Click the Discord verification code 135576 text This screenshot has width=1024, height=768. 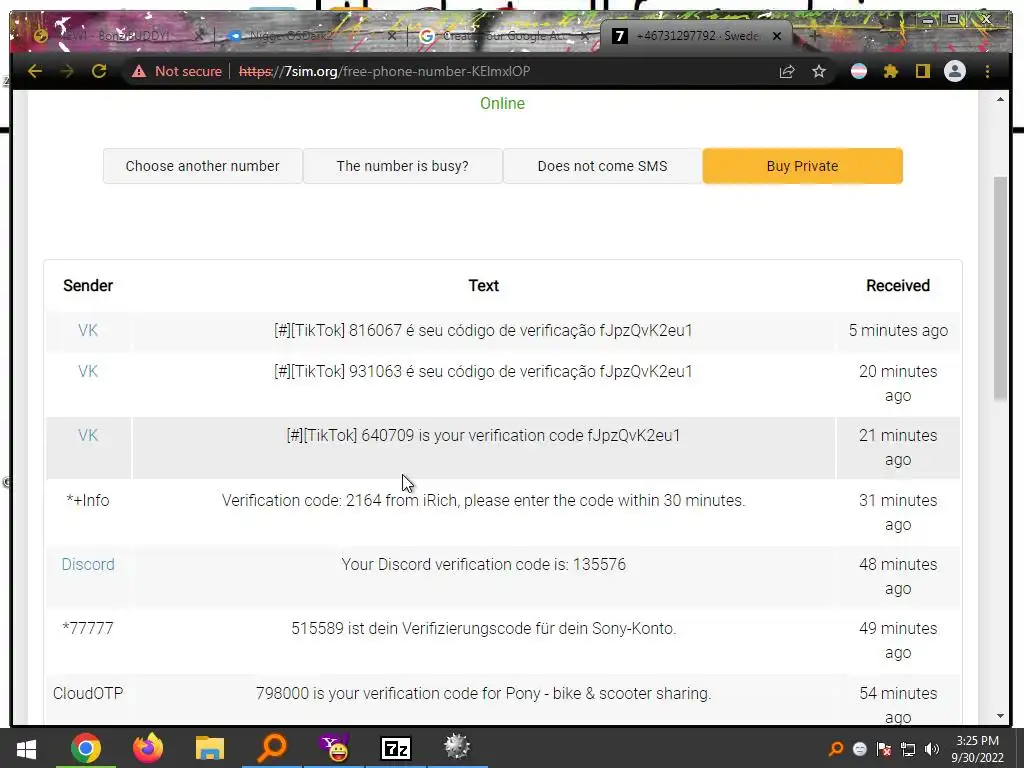[x=483, y=564]
